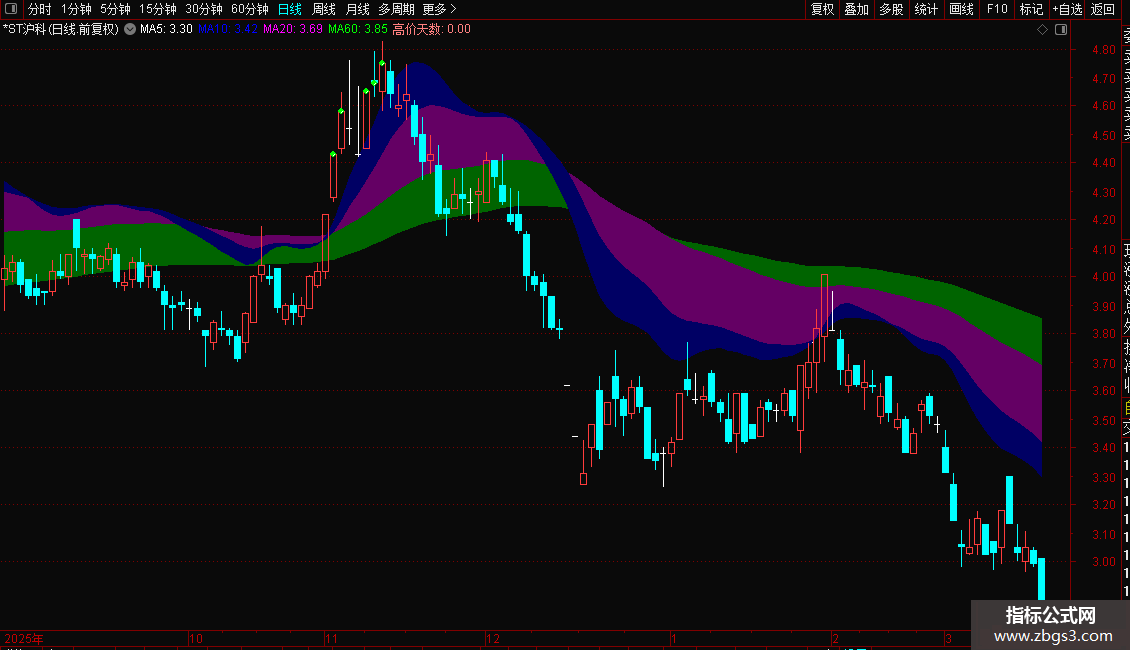Switch to 30分钟 period
This screenshot has width=1130, height=650.
[204, 9]
